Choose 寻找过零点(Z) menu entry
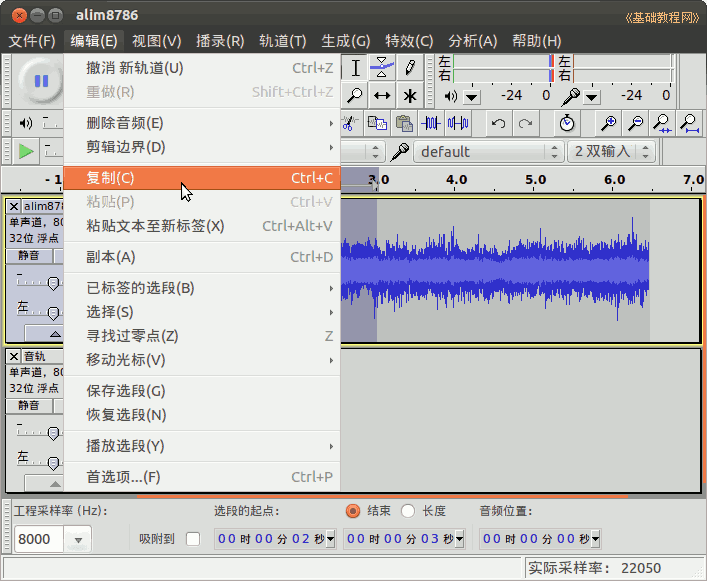The width and height of the screenshot is (707, 581). click(x=202, y=336)
